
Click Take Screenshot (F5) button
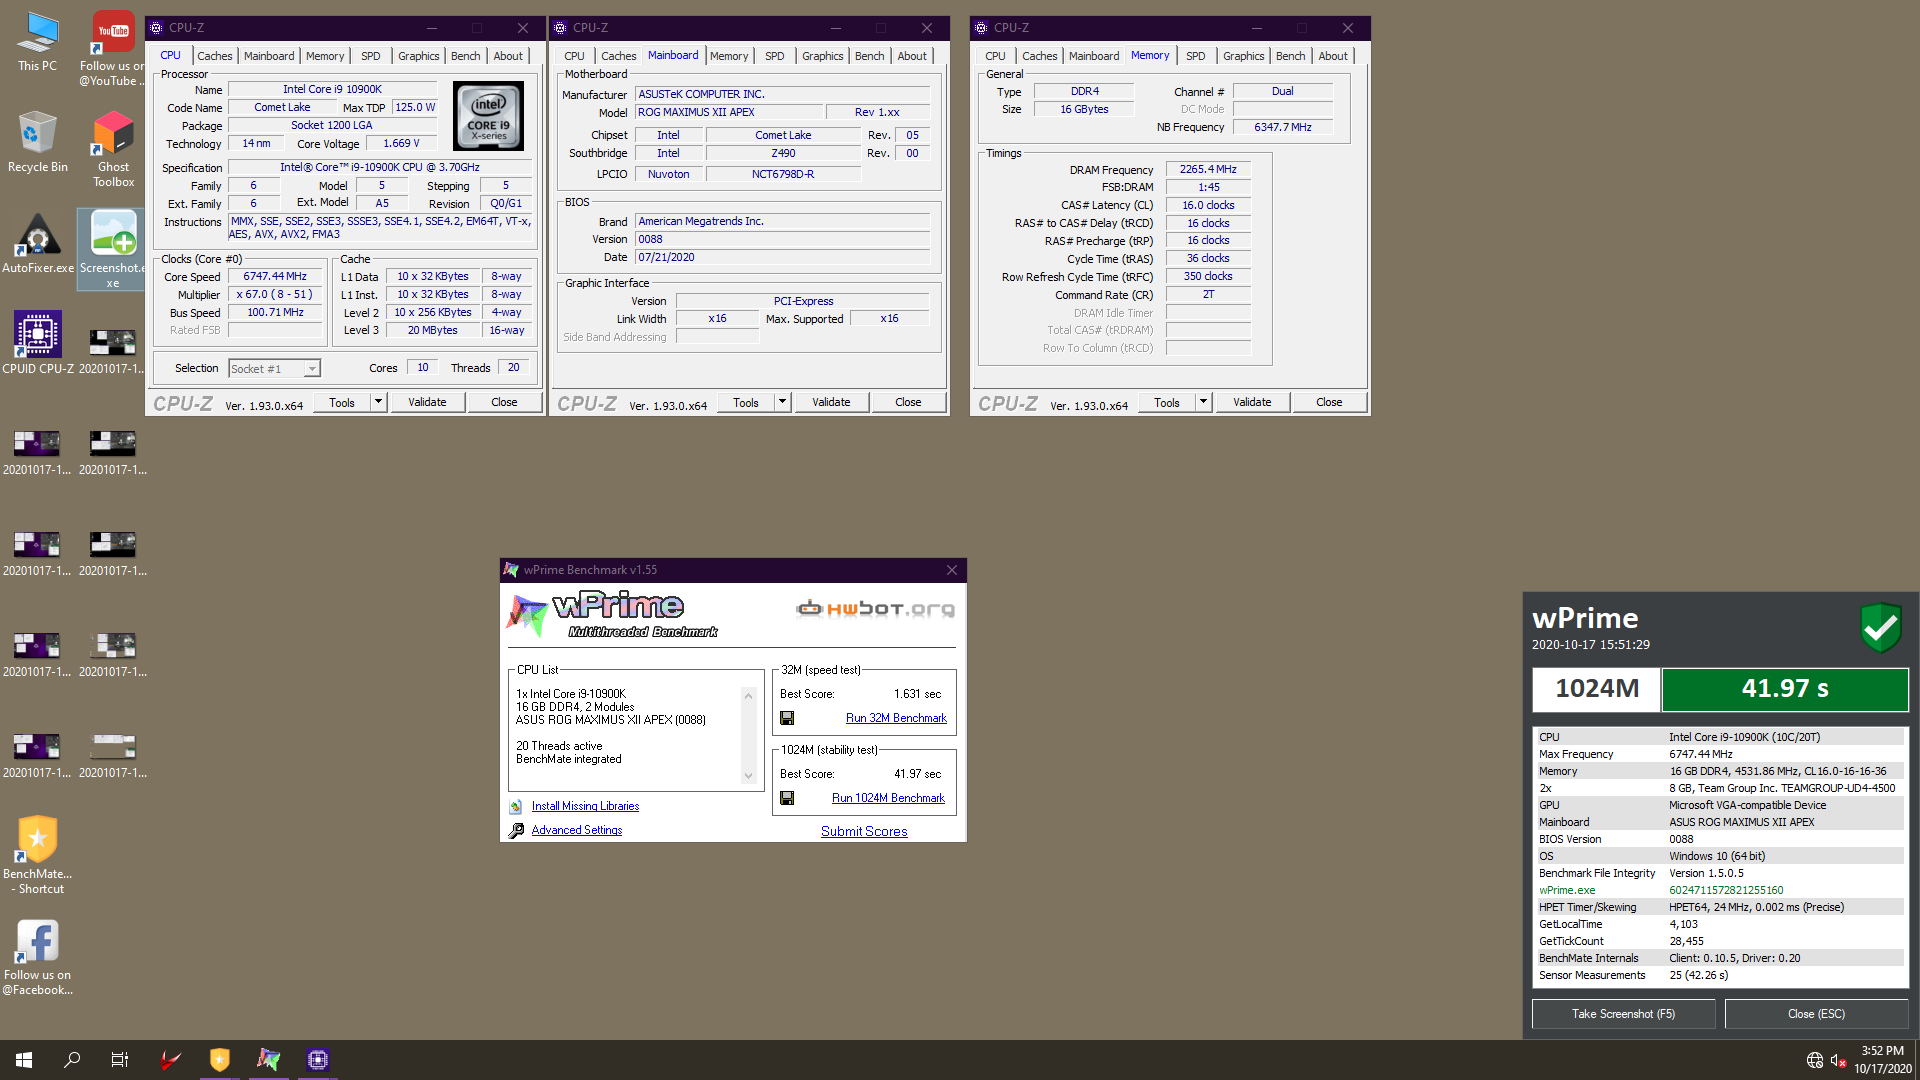tap(1623, 1014)
